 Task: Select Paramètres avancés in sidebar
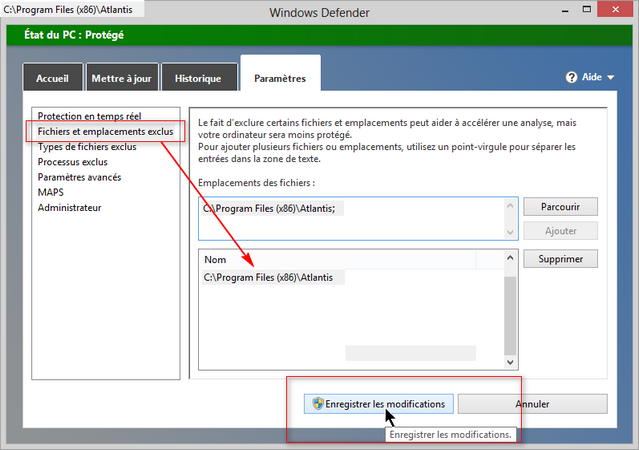point(79,177)
